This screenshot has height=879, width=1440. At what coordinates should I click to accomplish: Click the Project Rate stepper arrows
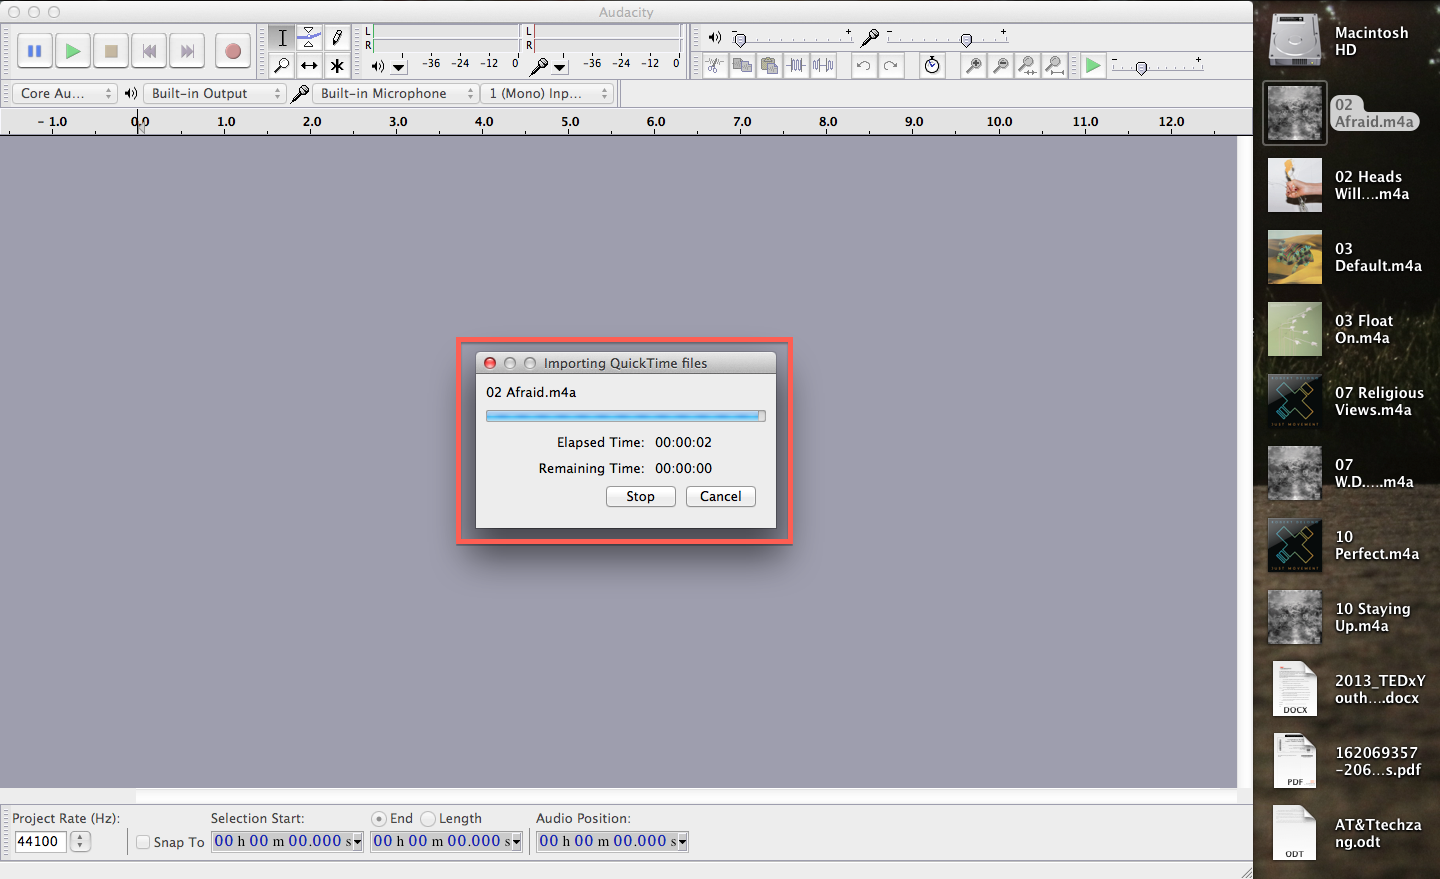click(81, 842)
